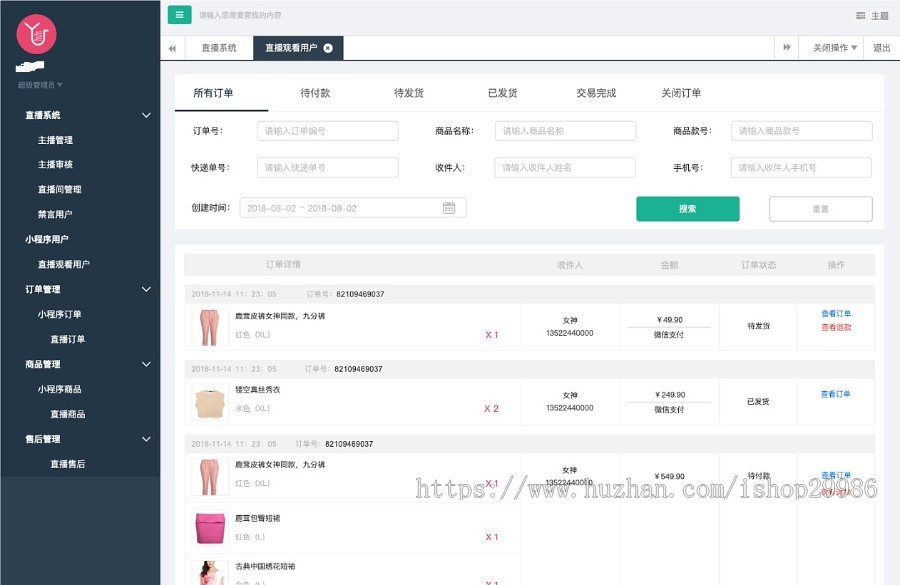Open 小程序商品 in the sidebar

coord(60,389)
